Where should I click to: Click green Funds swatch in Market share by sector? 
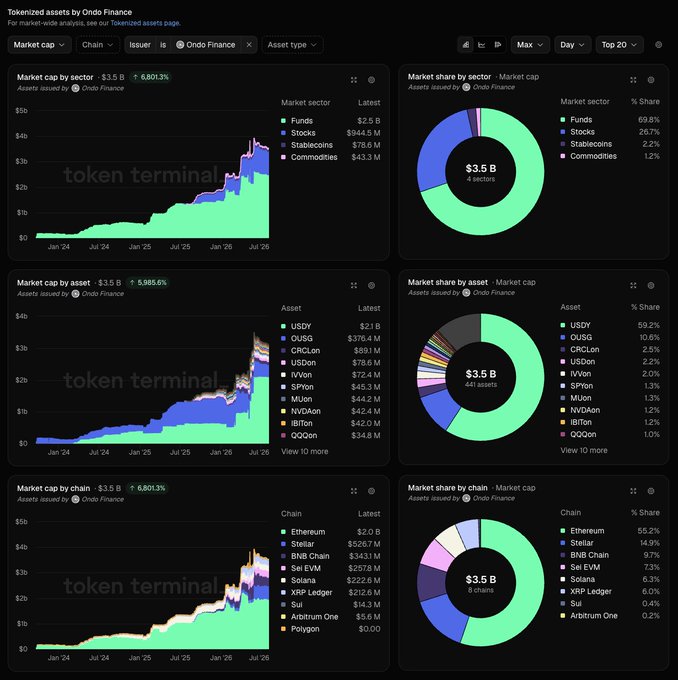click(563, 120)
